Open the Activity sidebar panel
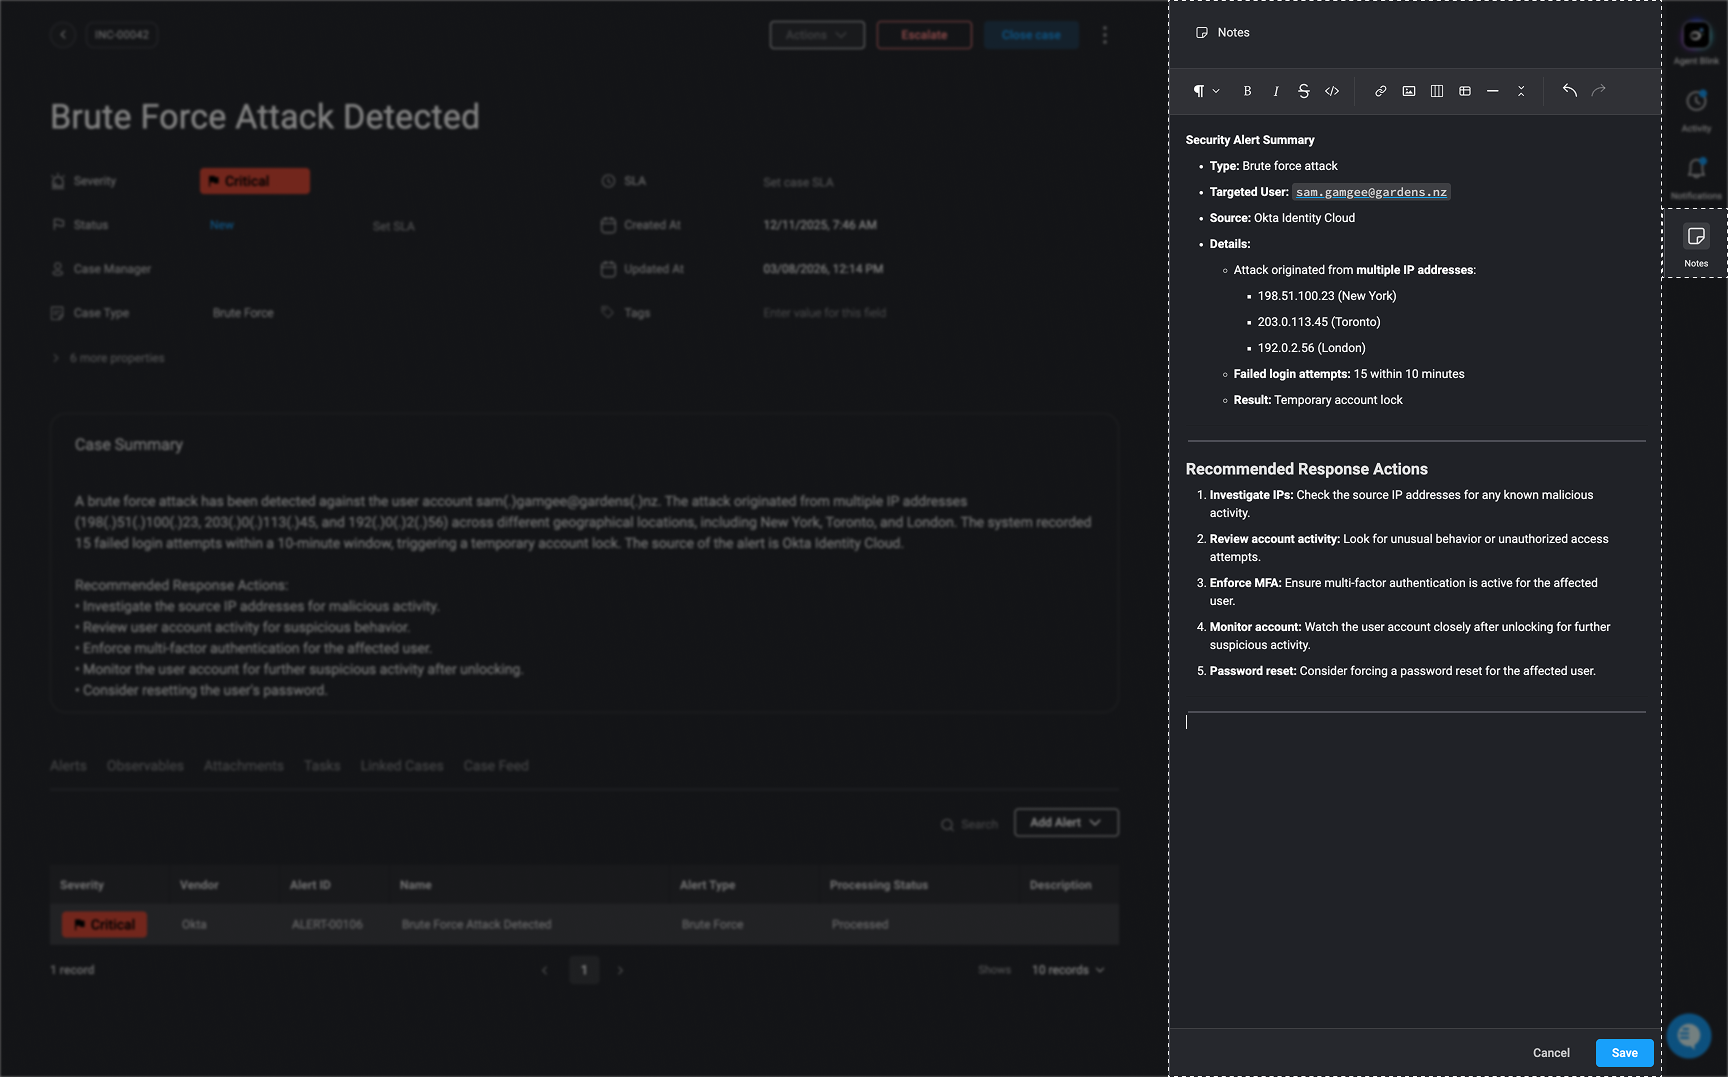Image resolution: width=1728 pixels, height=1077 pixels. click(1695, 109)
